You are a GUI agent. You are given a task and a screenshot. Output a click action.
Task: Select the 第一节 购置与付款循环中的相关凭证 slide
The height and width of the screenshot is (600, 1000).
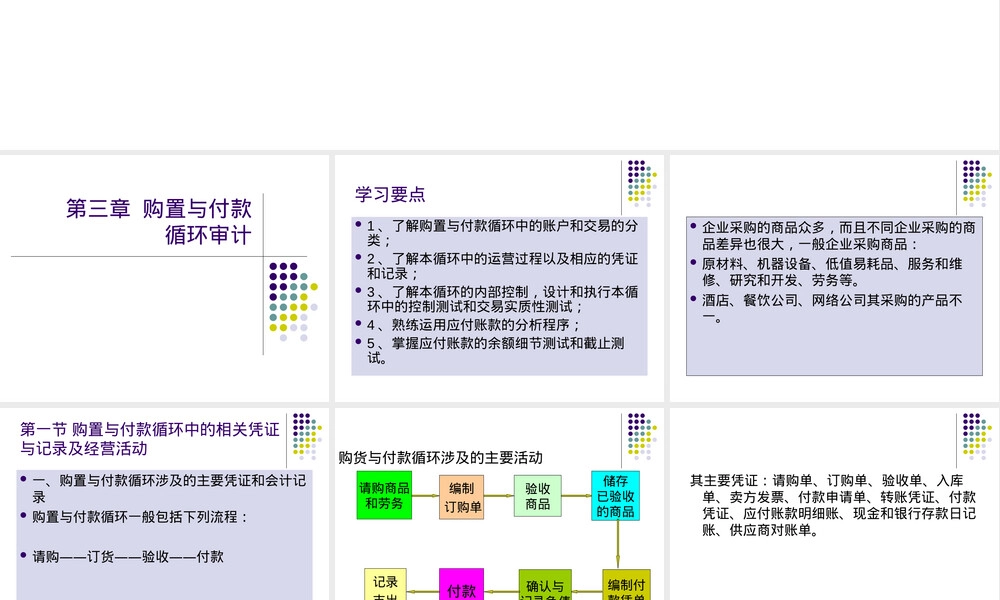164,504
